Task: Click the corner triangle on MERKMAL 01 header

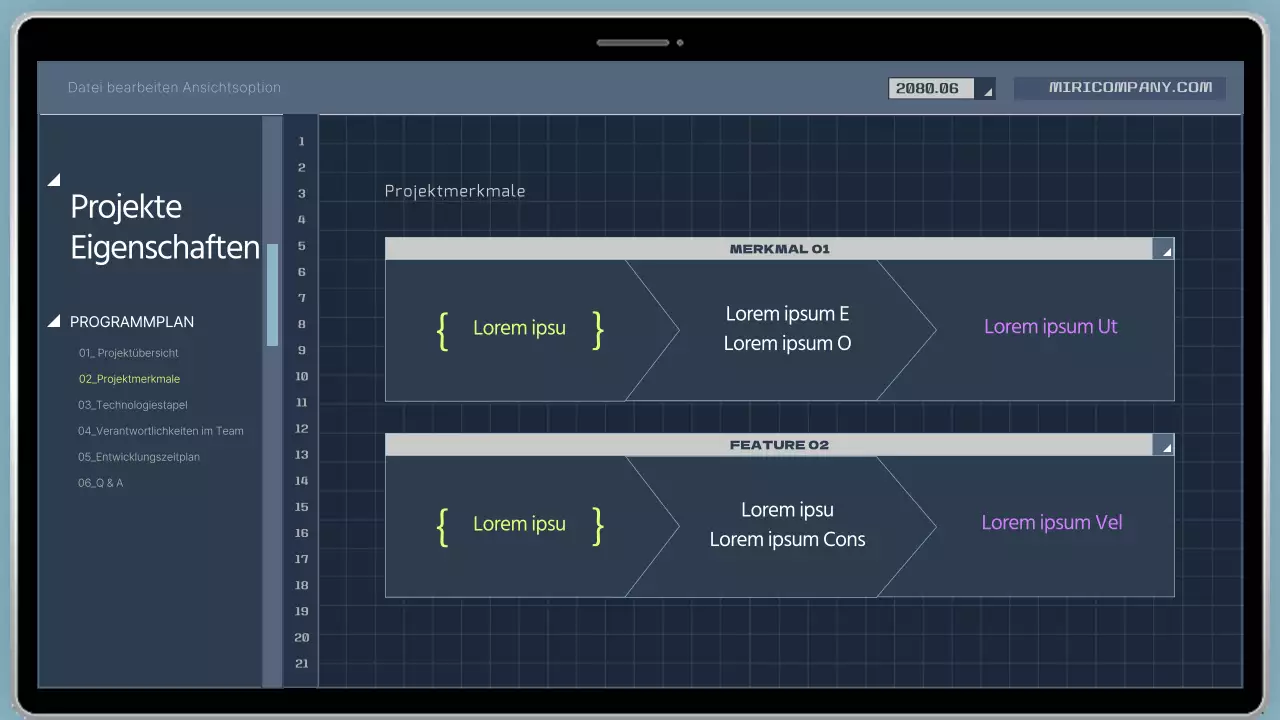Action: click(1165, 250)
